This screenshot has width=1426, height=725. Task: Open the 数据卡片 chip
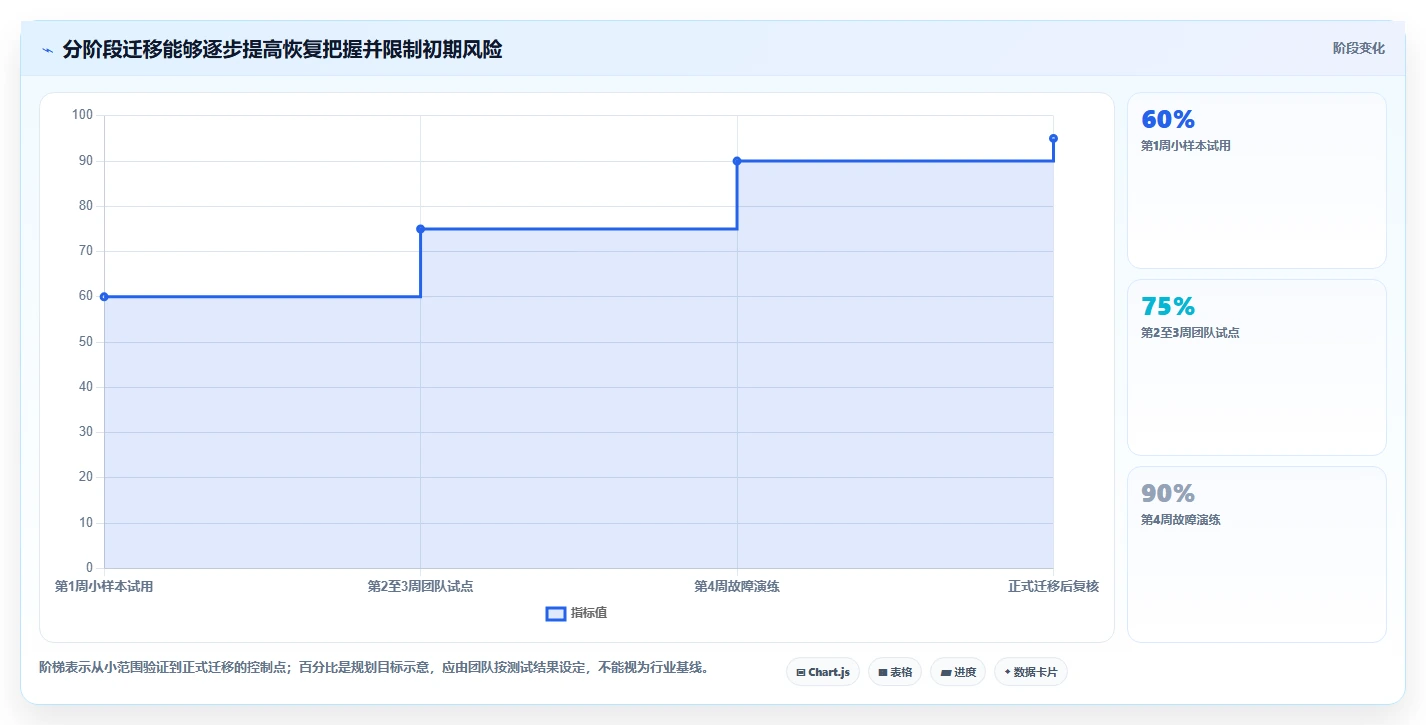1031,672
